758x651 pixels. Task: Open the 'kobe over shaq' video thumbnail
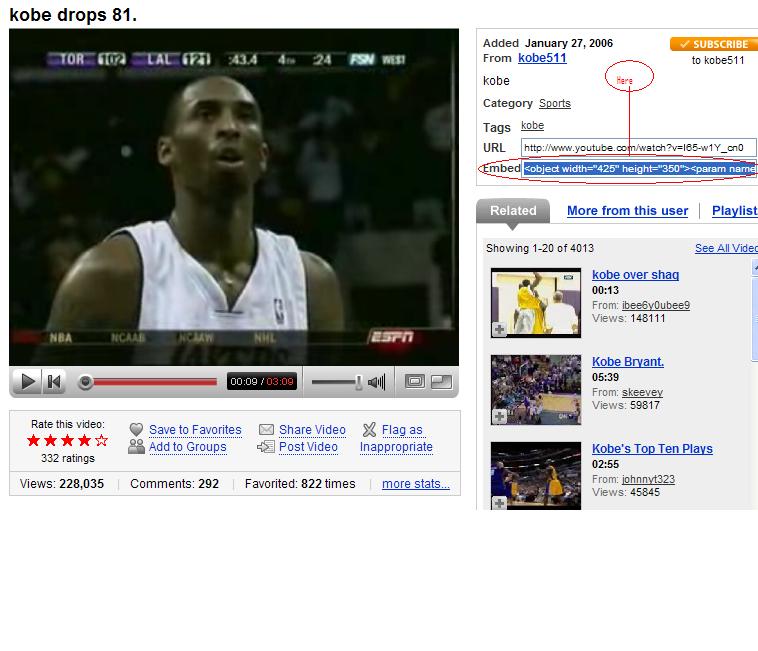[x=536, y=302]
